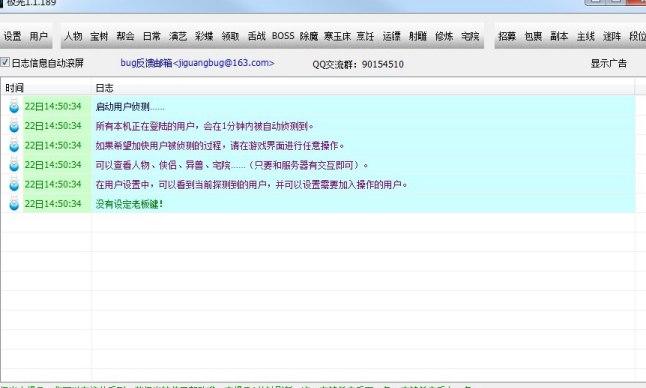Switch to the 烹饪 tab
This screenshot has height=388, width=646.
pyautogui.click(x=365, y=36)
